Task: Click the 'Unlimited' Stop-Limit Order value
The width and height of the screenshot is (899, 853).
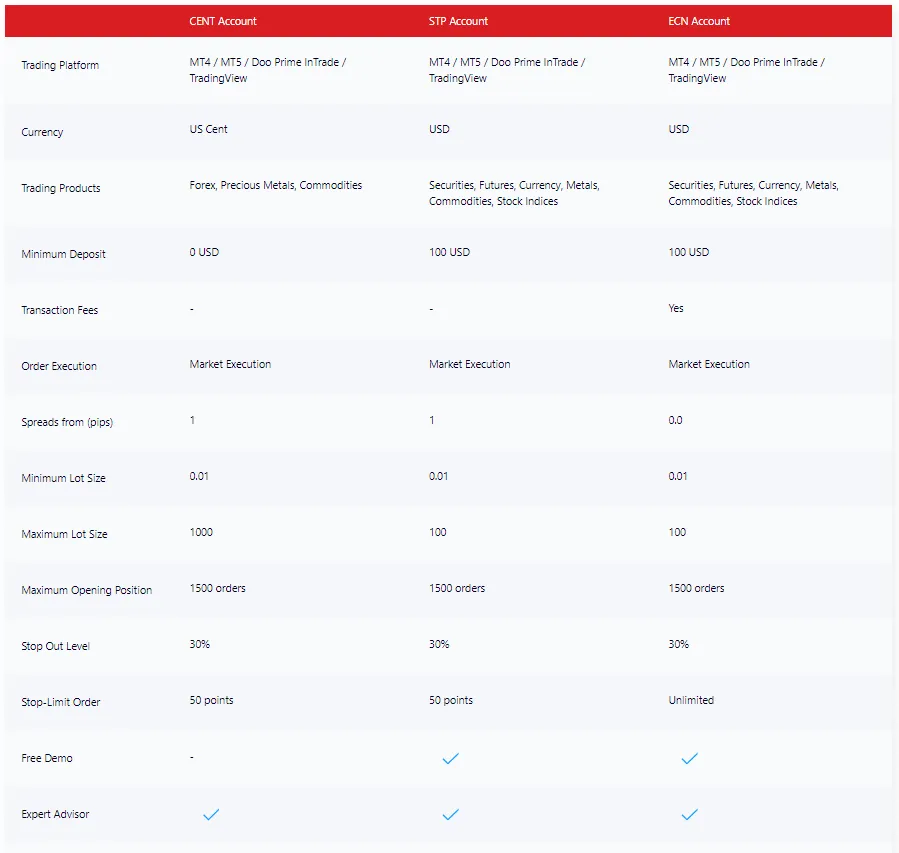Action: point(691,700)
